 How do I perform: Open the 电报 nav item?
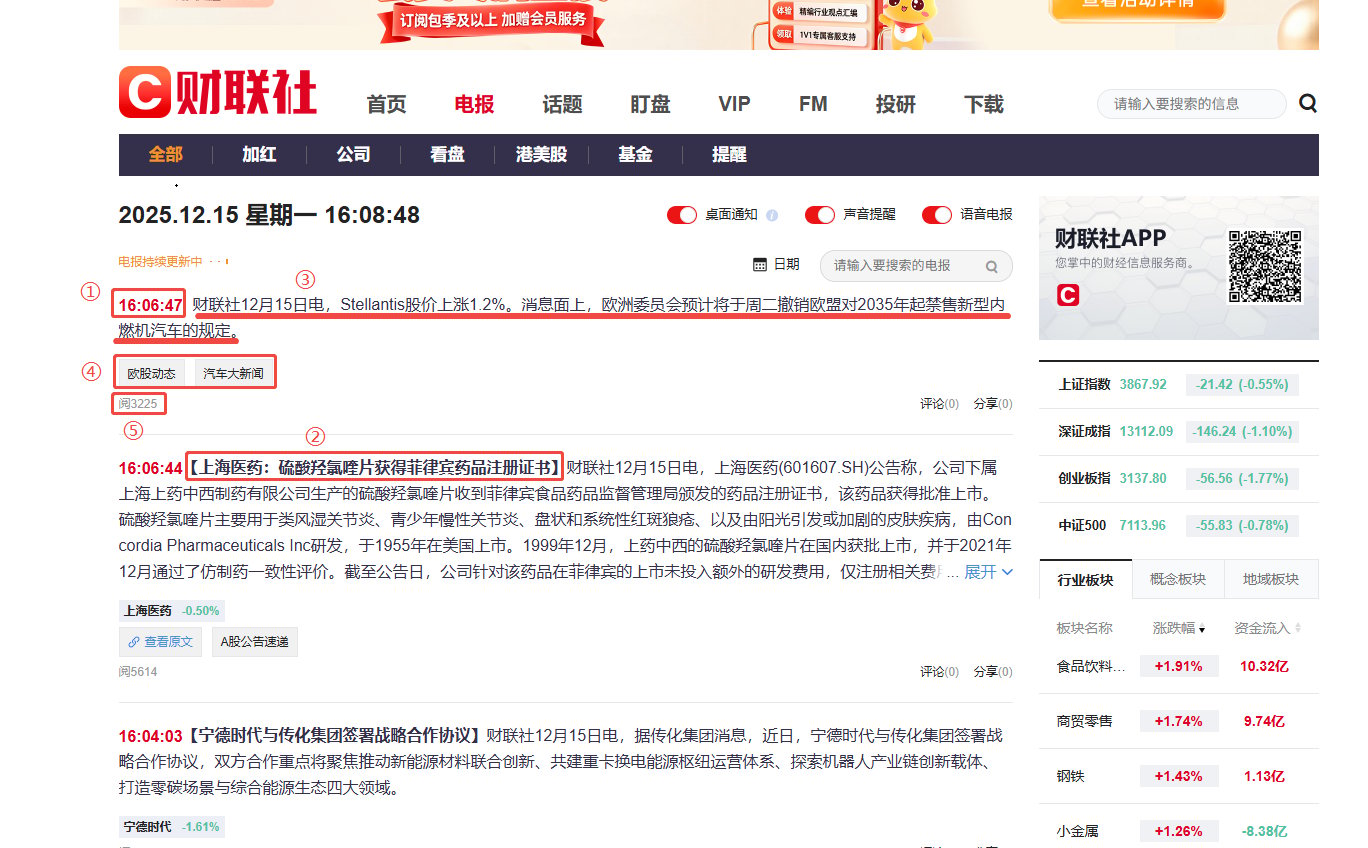coord(474,104)
